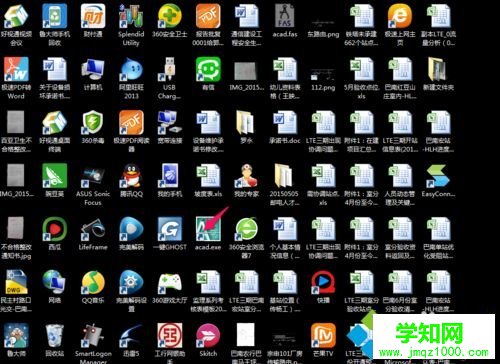The width and height of the screenshot is (500, 364).
Task: Open the 鲁大师 shortcut icon
Action: click(16, 335)
